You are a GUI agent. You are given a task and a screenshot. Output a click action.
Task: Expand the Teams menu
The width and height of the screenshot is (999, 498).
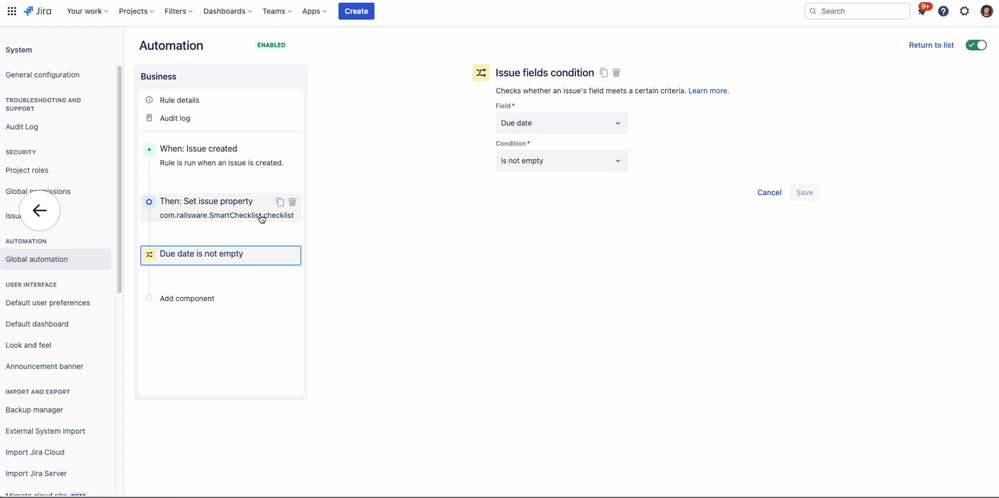[277, 11]
